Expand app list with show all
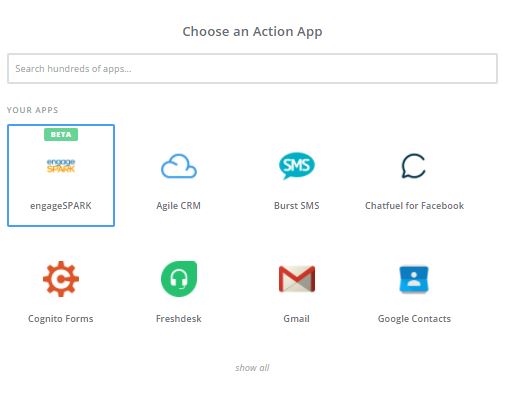Viewport: 508px width, 398px height. tap(252, 368)
